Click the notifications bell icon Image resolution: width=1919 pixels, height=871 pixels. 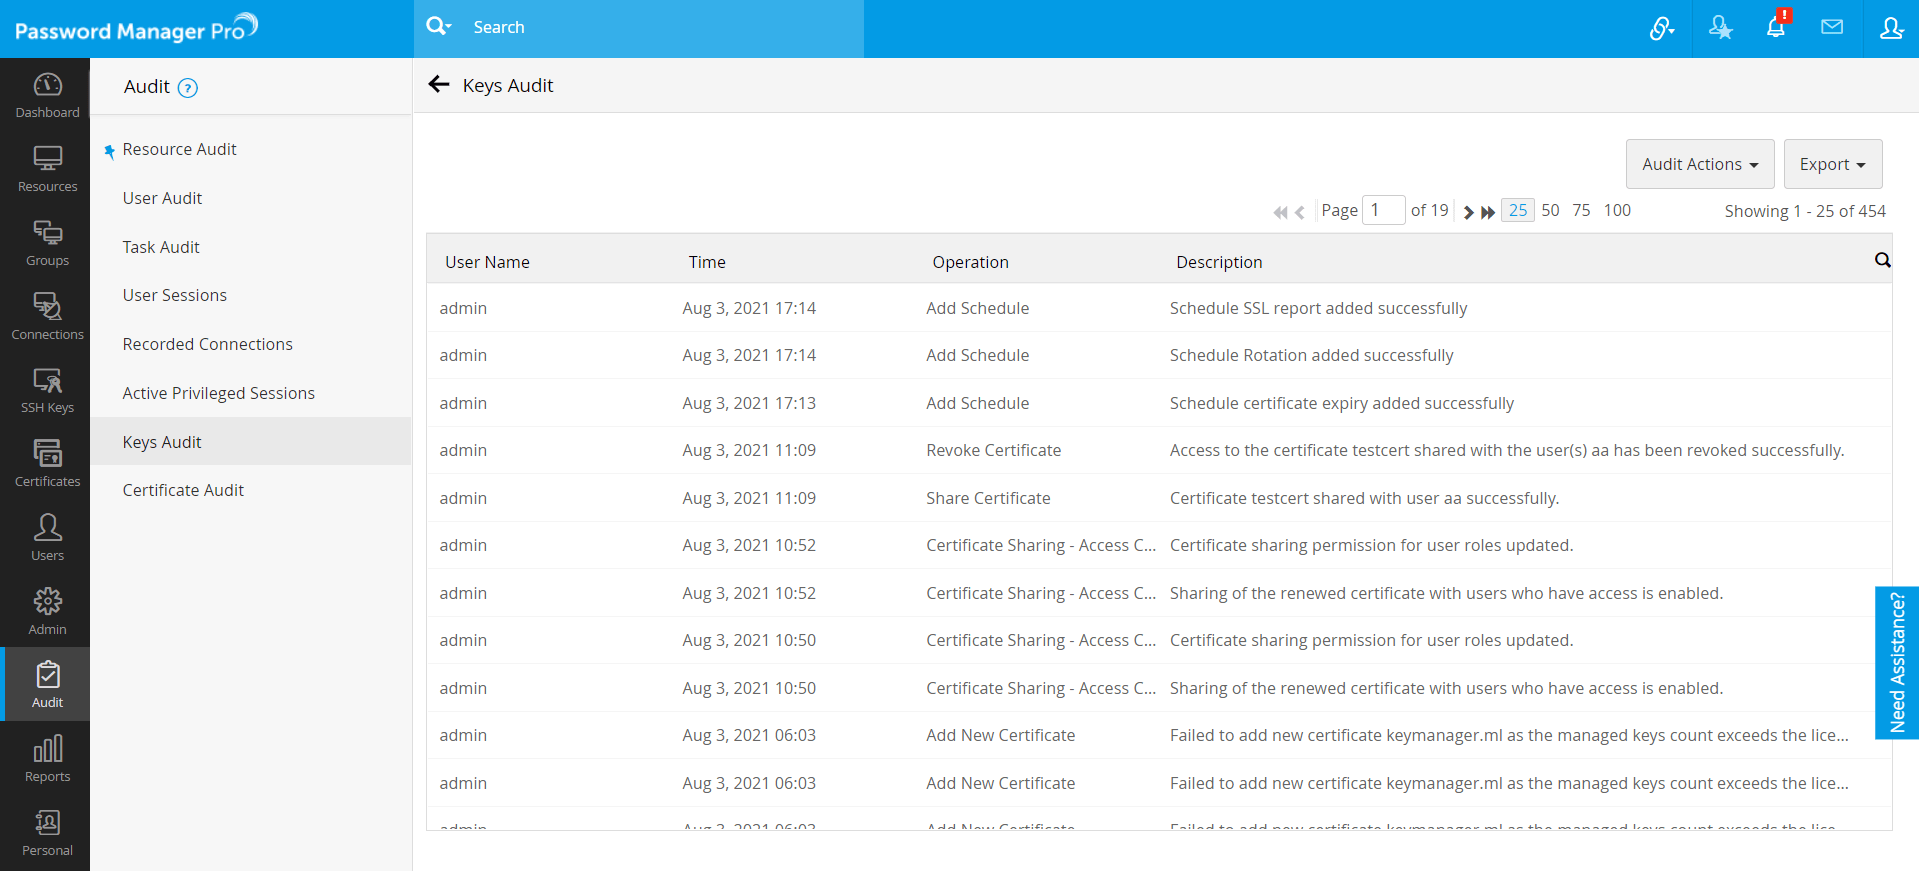1776,28
